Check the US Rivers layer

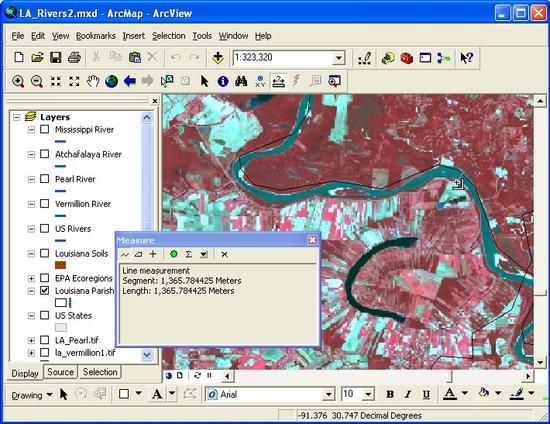coord(45,229)
